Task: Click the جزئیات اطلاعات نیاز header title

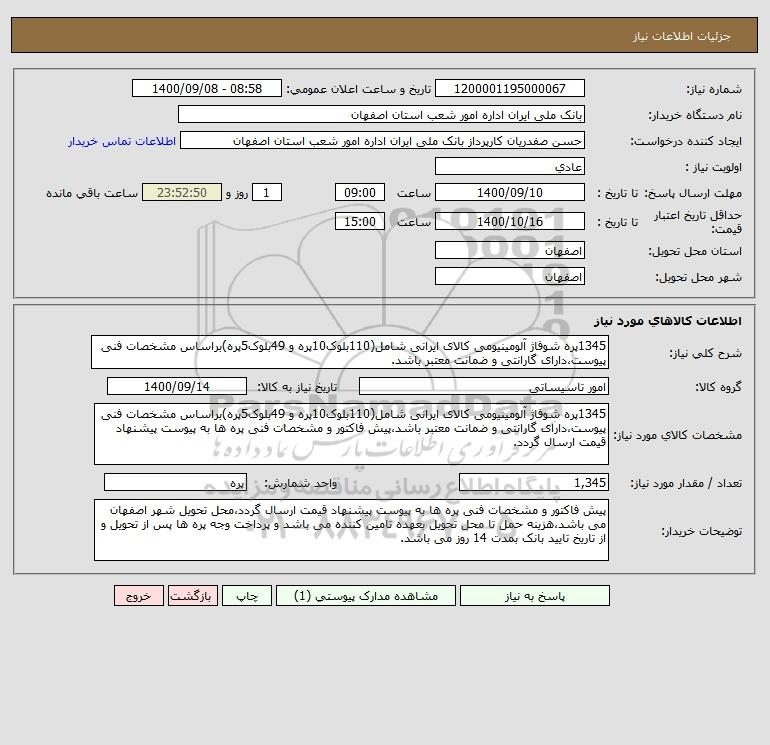Action: tap(682, 36)
